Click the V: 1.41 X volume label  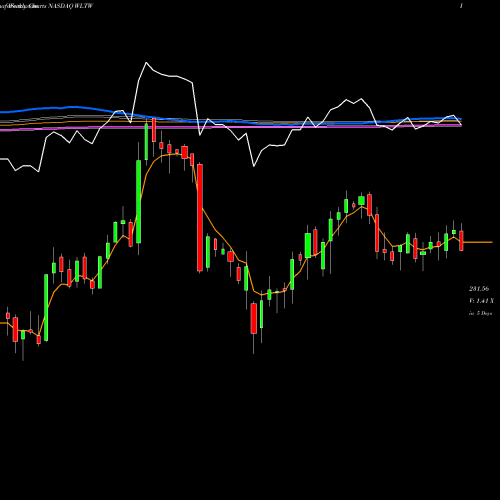pos(481,301)
